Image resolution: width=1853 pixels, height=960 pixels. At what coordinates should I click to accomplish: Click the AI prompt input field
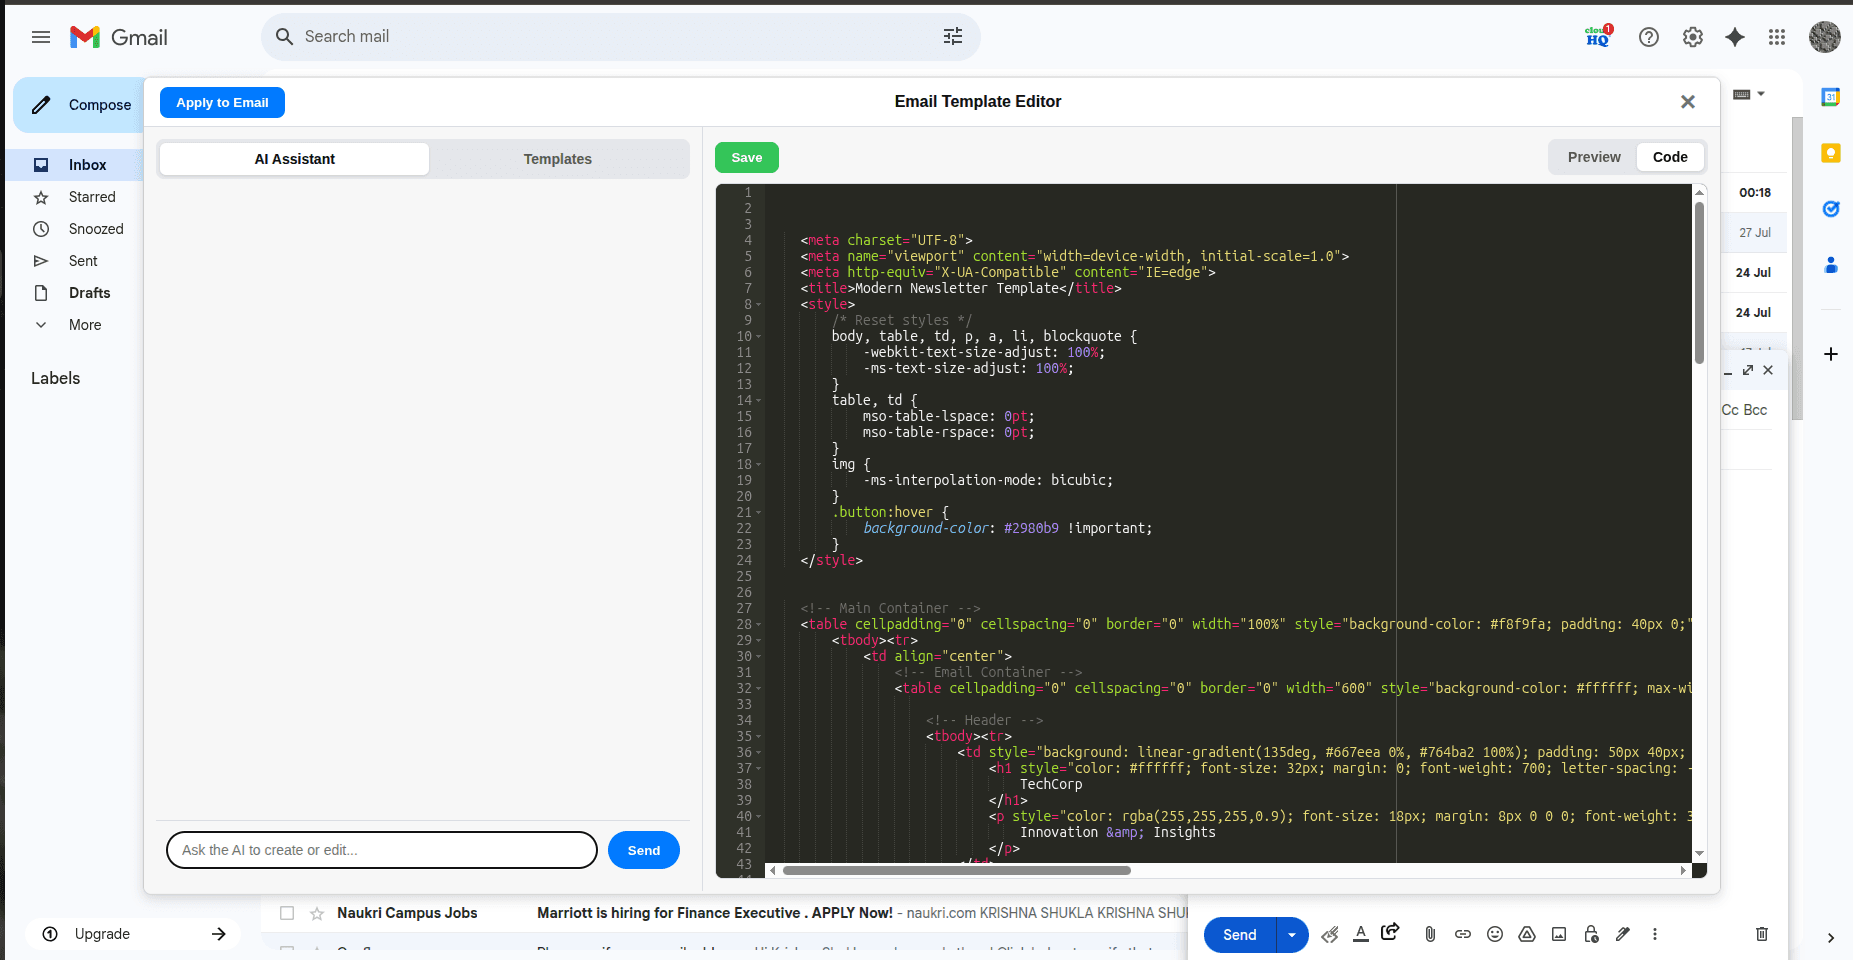point(382,850)
